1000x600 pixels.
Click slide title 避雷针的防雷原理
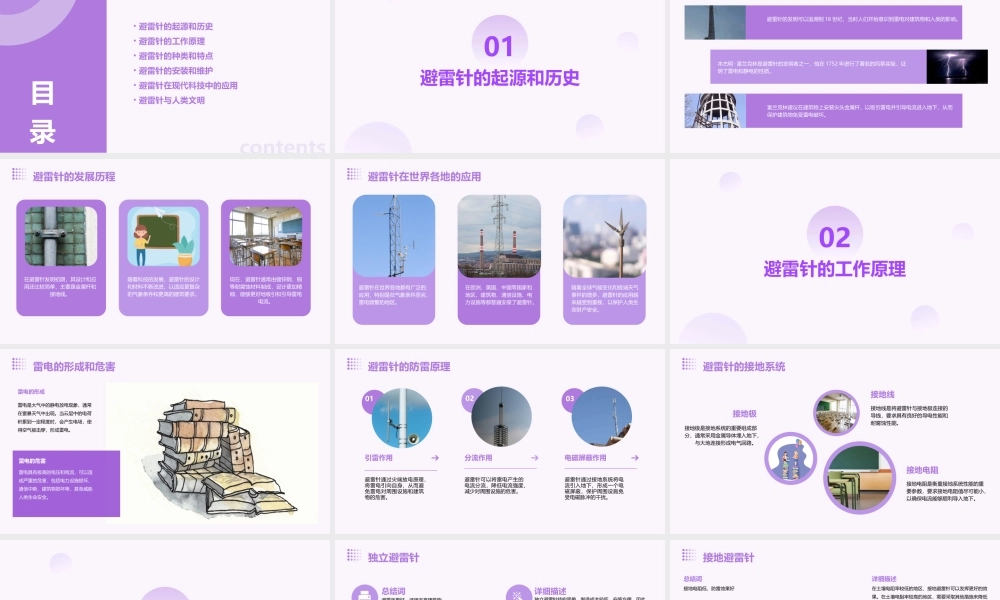pyautogui.click(x=409, y=367)
